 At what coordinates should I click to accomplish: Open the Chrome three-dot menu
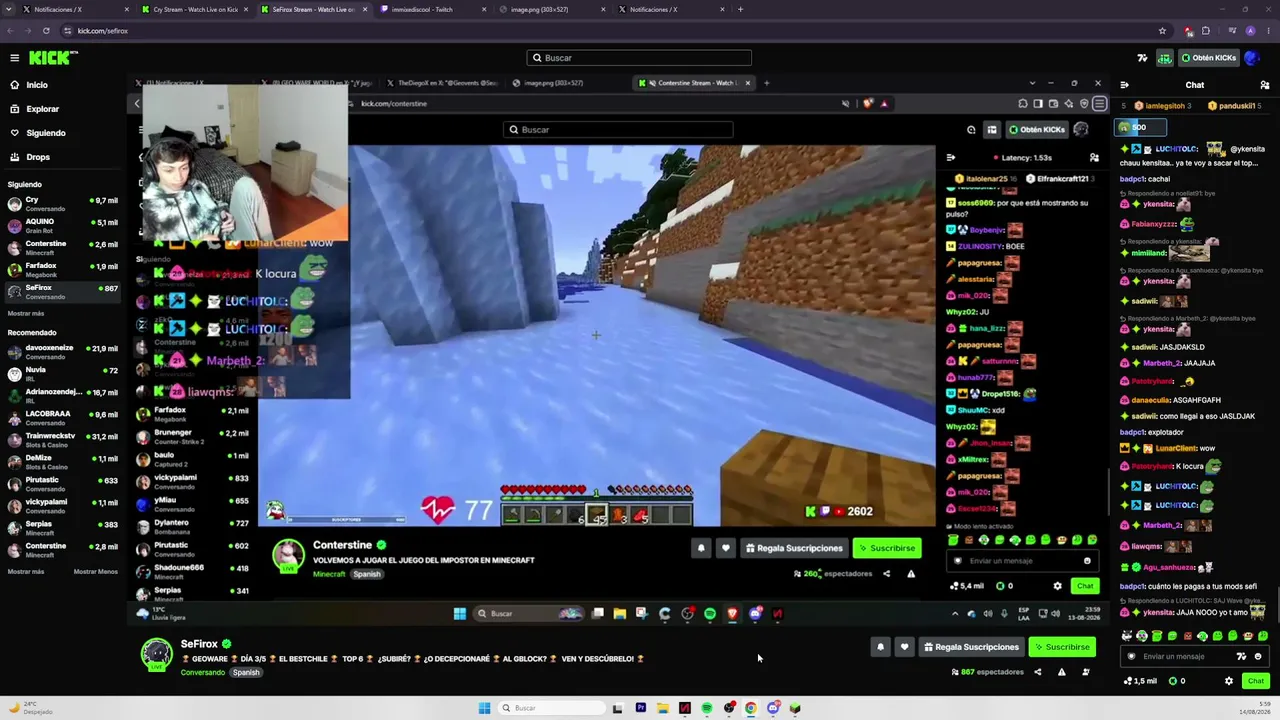pyautogui.click(x=1269, y=31)
